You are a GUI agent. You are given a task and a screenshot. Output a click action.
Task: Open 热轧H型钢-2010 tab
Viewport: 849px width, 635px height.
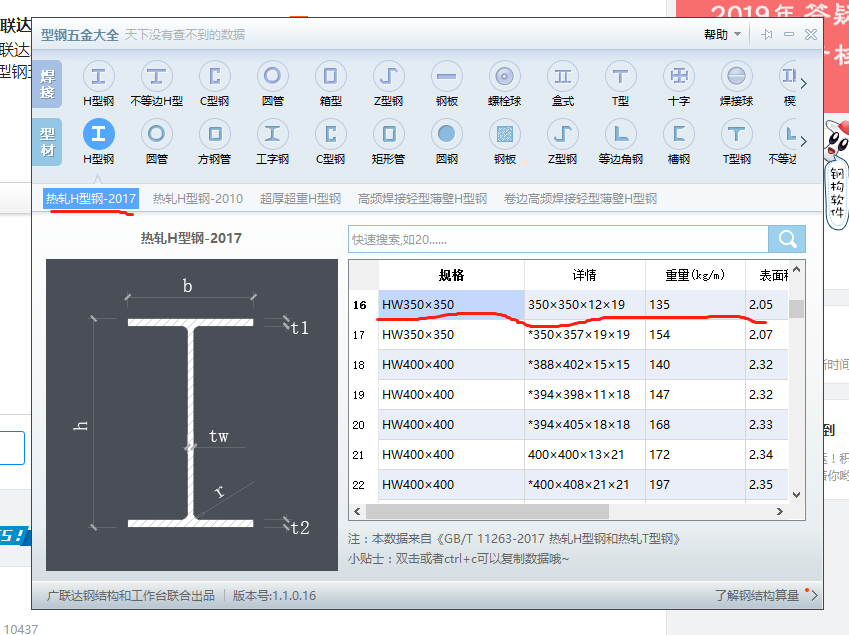click(x=198, y=199)
